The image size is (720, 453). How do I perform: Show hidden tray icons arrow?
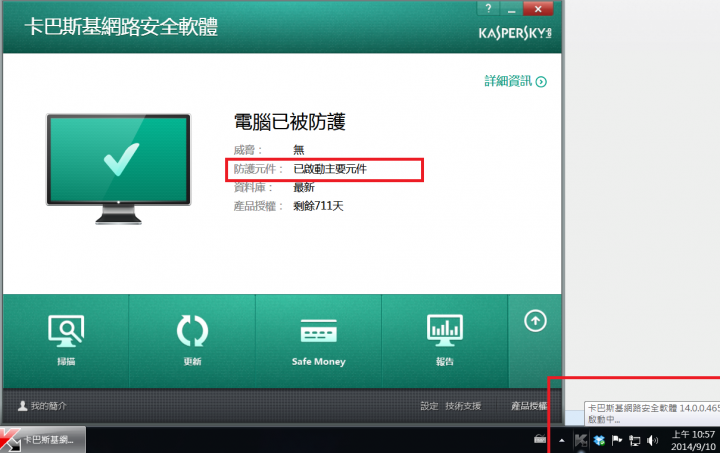562,441
